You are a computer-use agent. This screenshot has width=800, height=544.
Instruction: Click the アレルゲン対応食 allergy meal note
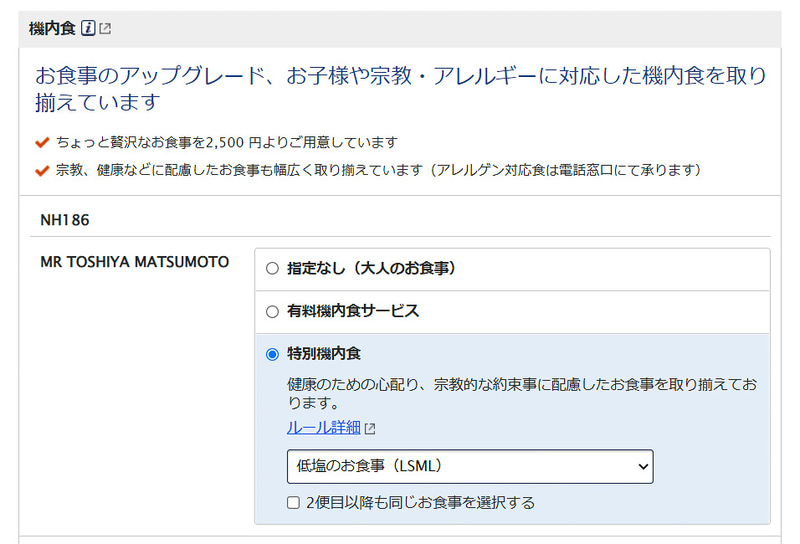tap(378, 170)
